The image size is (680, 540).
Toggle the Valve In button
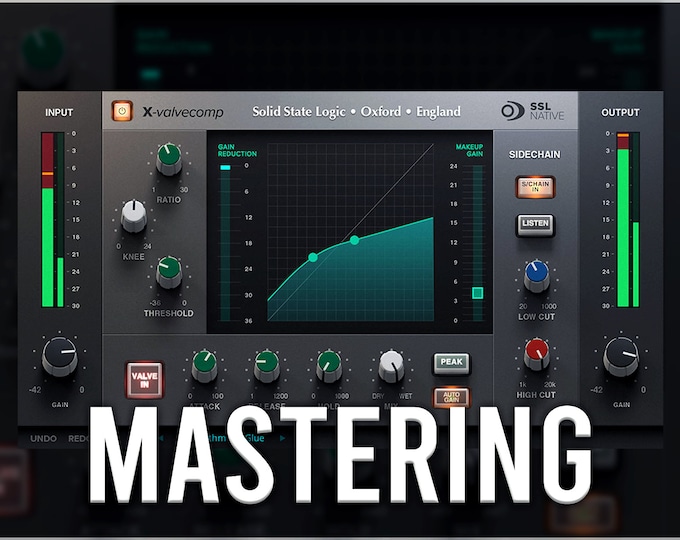[x=144, y=380]
